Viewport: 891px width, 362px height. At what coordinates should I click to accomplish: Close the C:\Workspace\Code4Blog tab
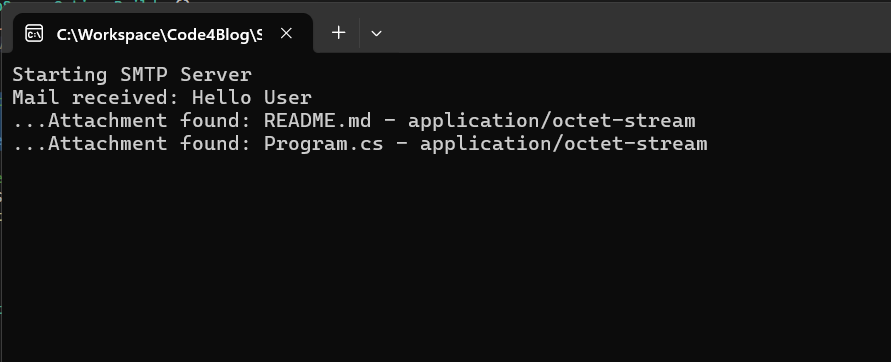[x=286, y=34]
